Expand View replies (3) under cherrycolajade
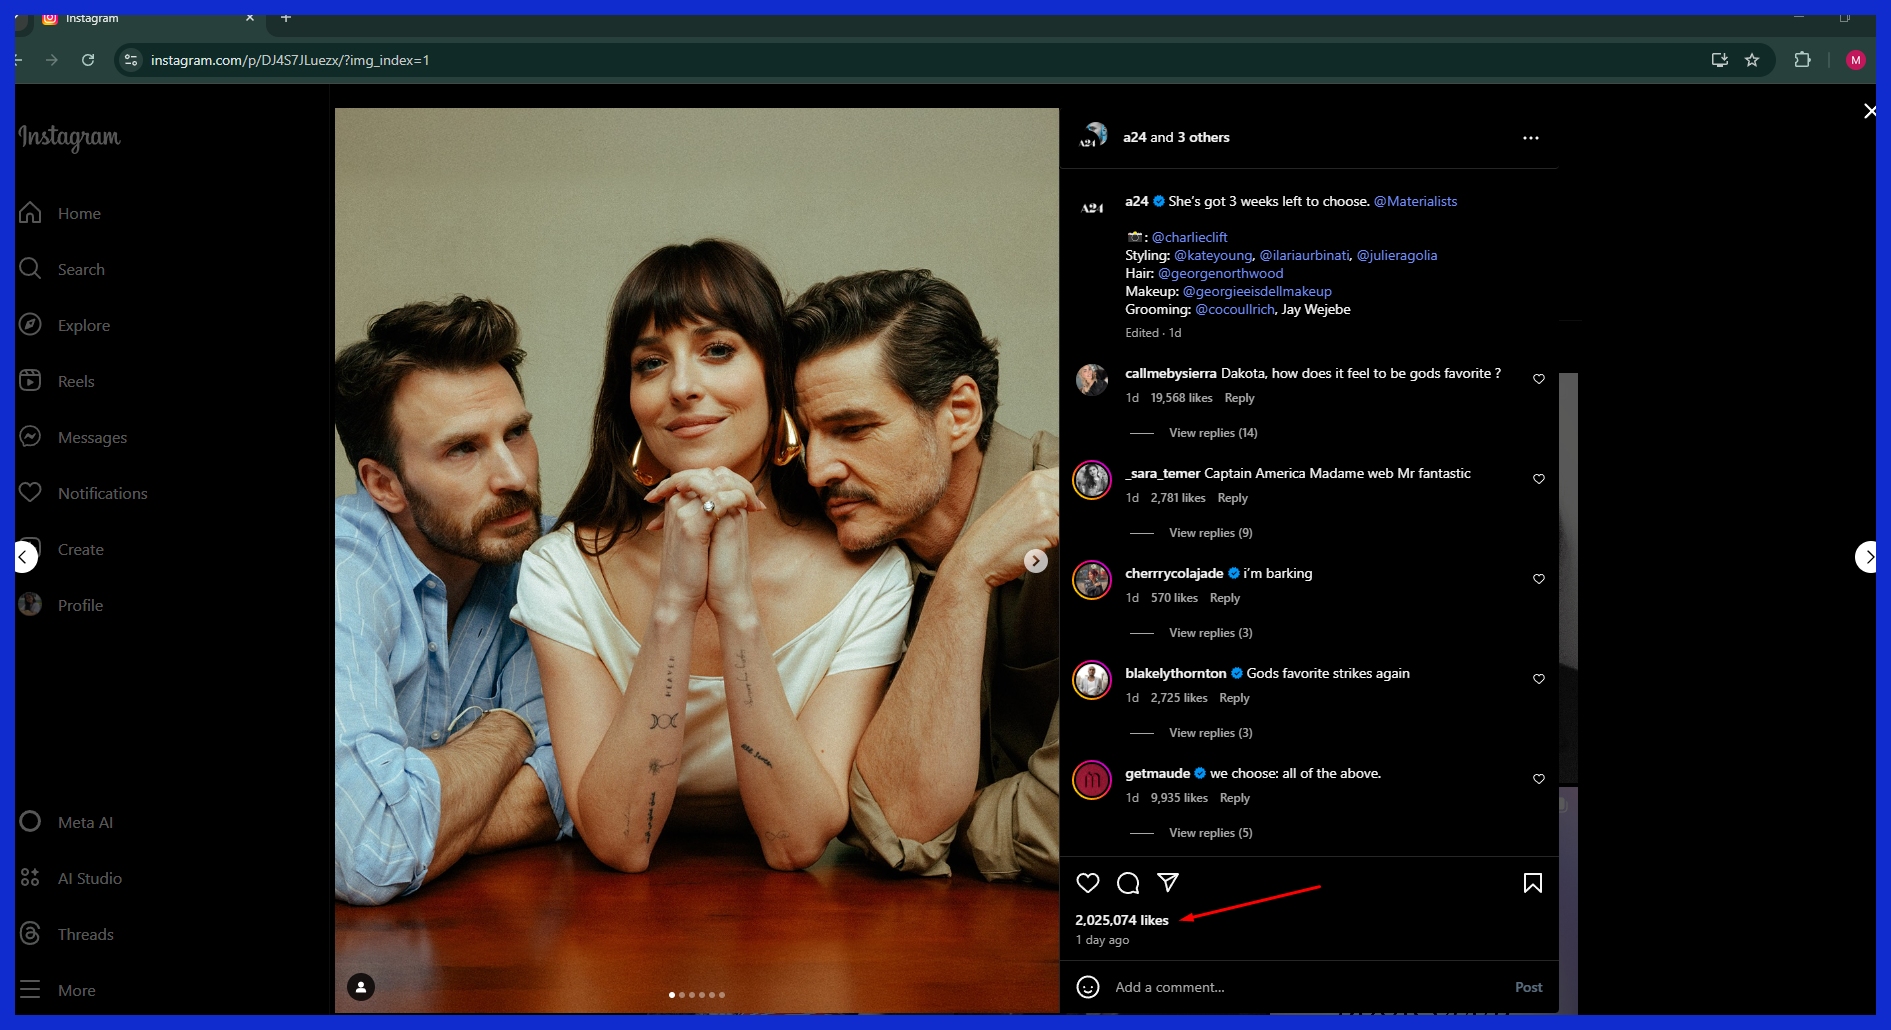 pos(1210,633)
